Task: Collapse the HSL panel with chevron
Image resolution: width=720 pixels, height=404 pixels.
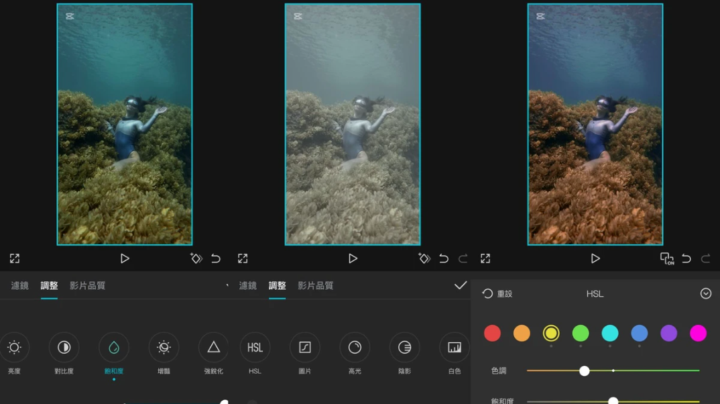Action: [x=705, y=293]
